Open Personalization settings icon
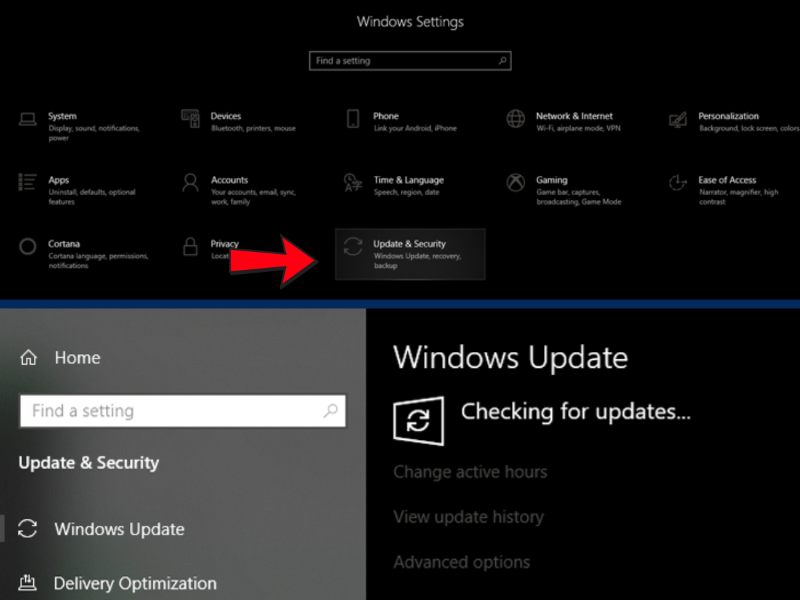 678,120
